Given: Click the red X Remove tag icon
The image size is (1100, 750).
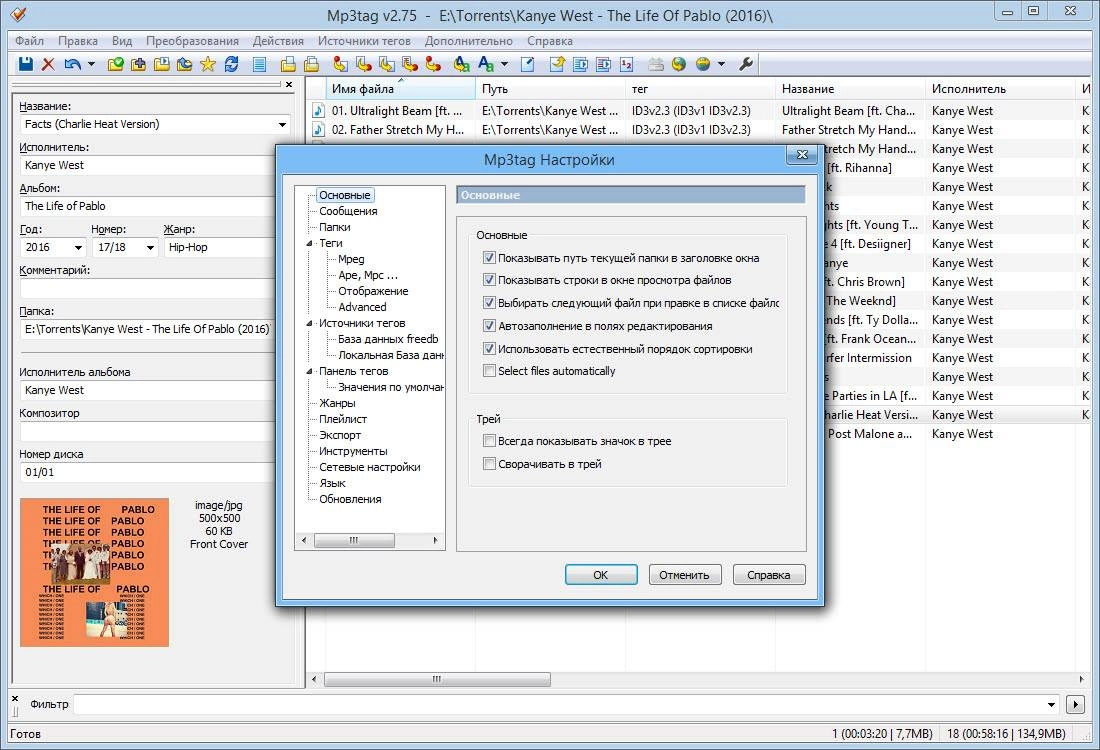Looking at the screenshot, I should 48,65.
